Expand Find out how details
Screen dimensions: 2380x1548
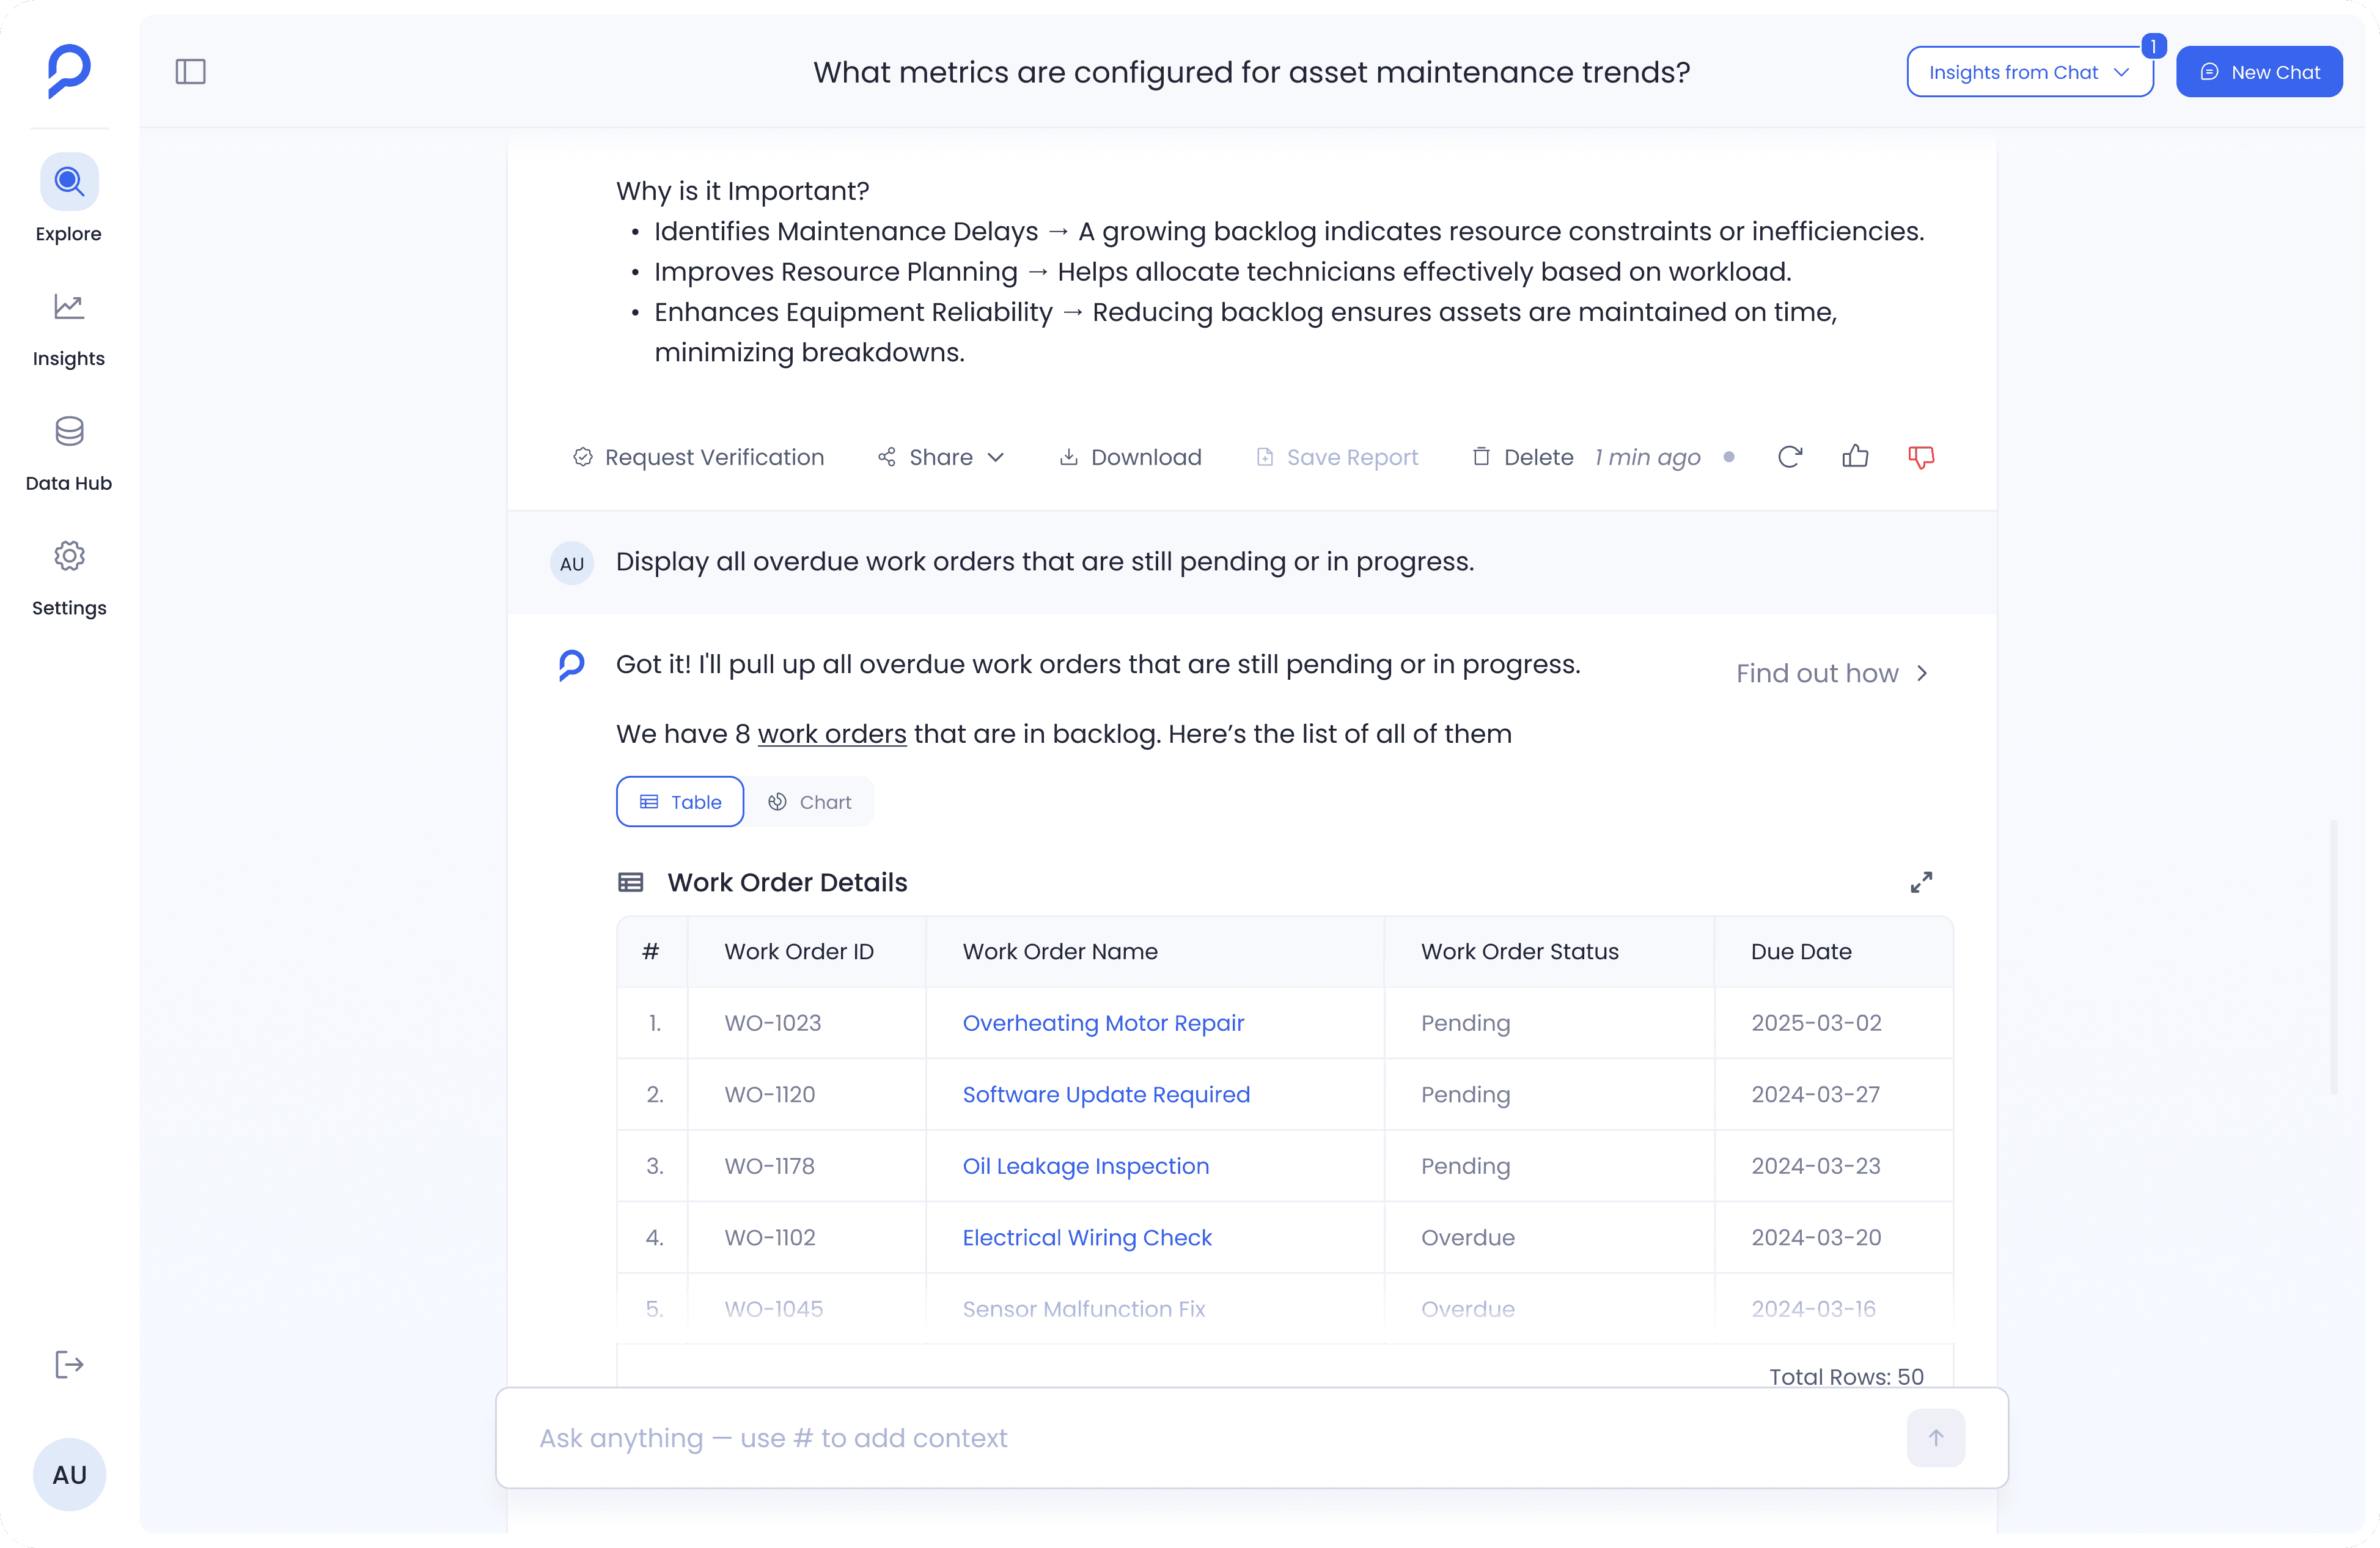coord(1831,673)
